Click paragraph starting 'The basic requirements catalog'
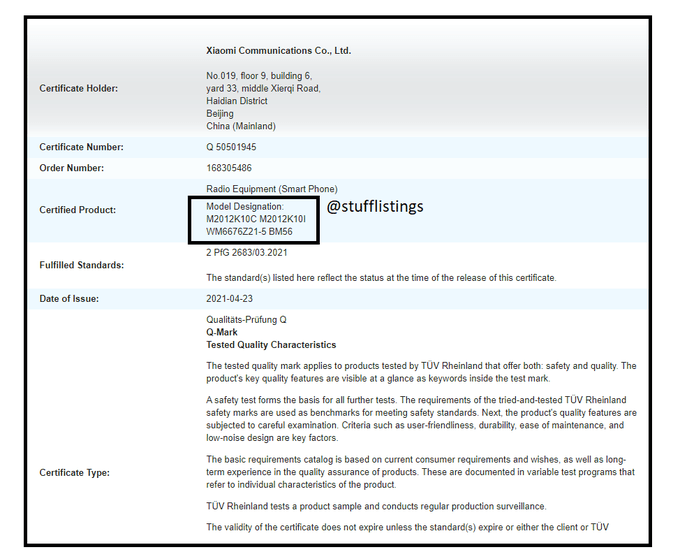 pyautogui.click(x=421, y=472)
